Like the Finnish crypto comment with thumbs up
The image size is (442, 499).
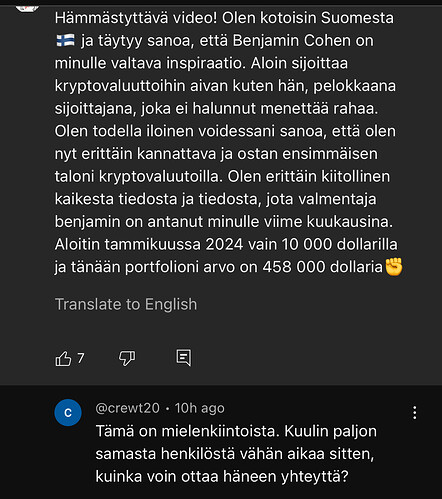63,359
